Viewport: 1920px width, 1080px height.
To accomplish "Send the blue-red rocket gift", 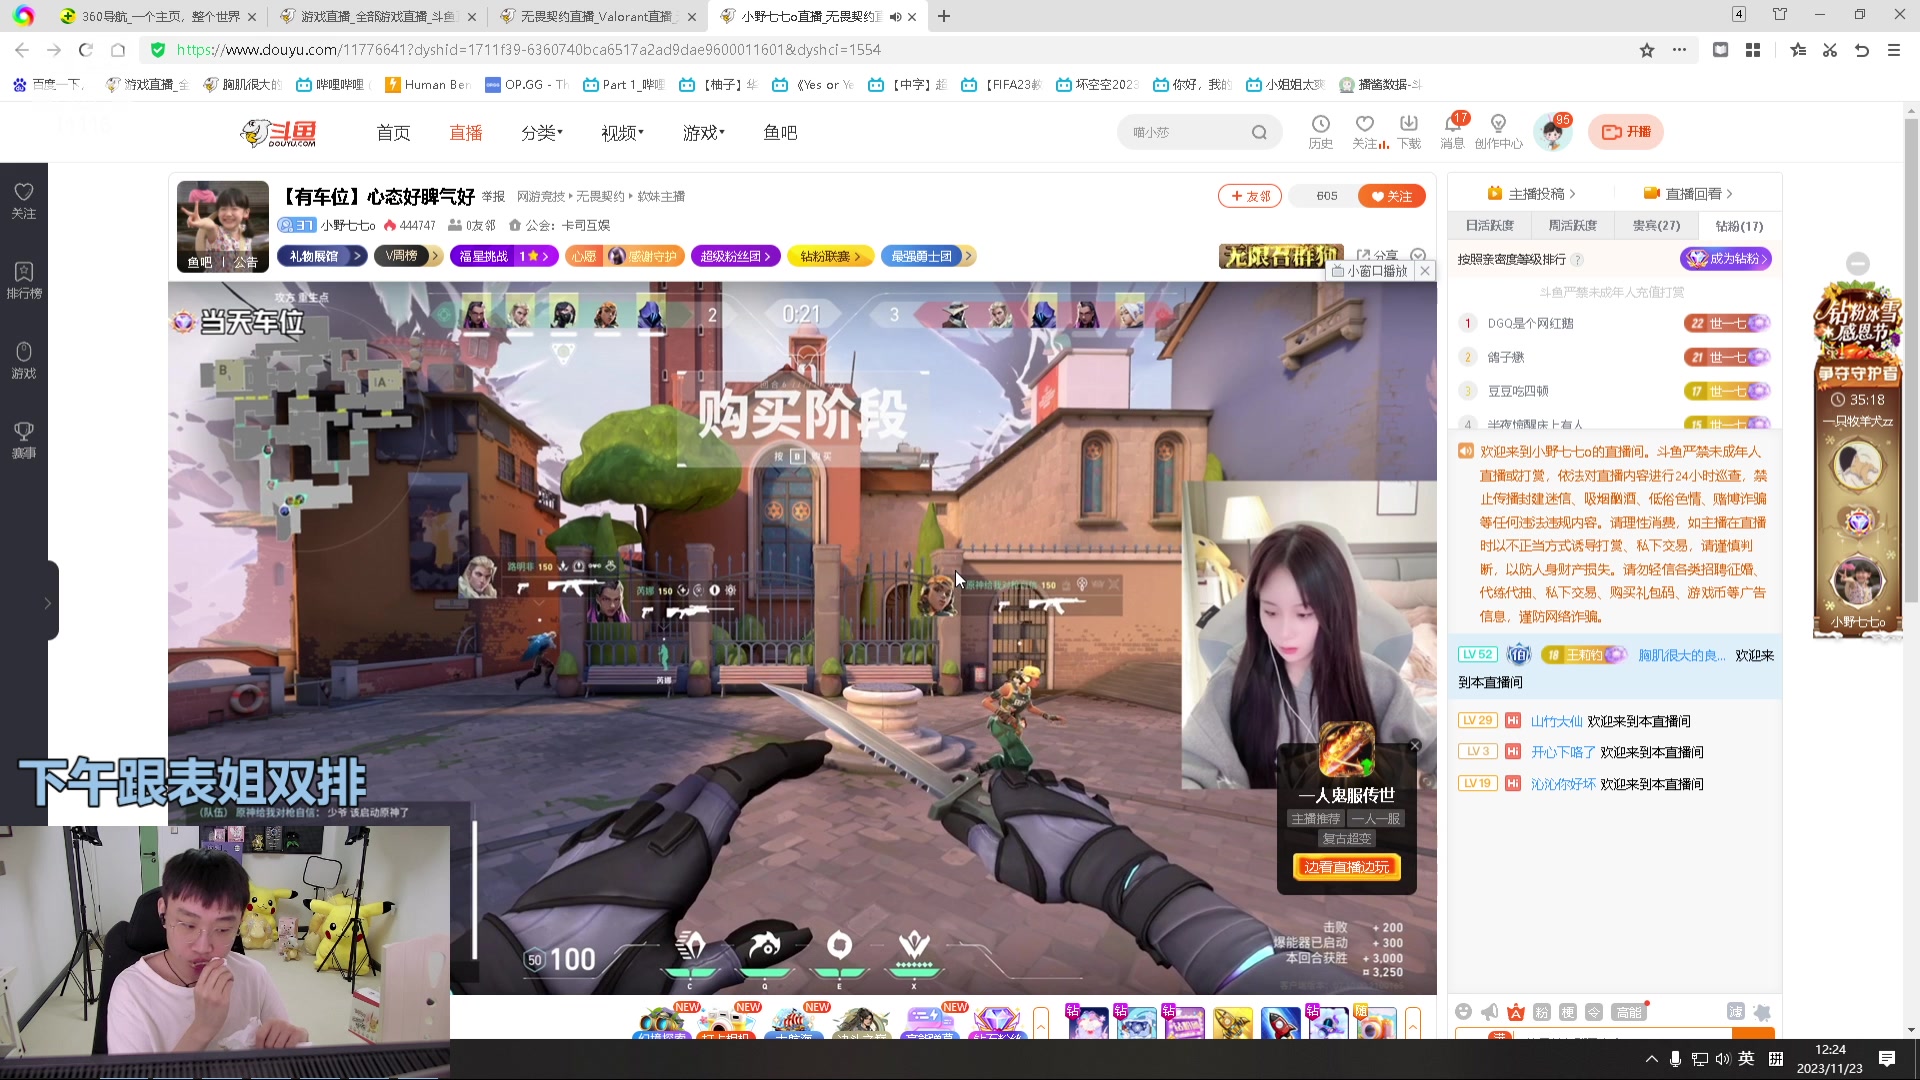I will click(x=1280, y=1023).
